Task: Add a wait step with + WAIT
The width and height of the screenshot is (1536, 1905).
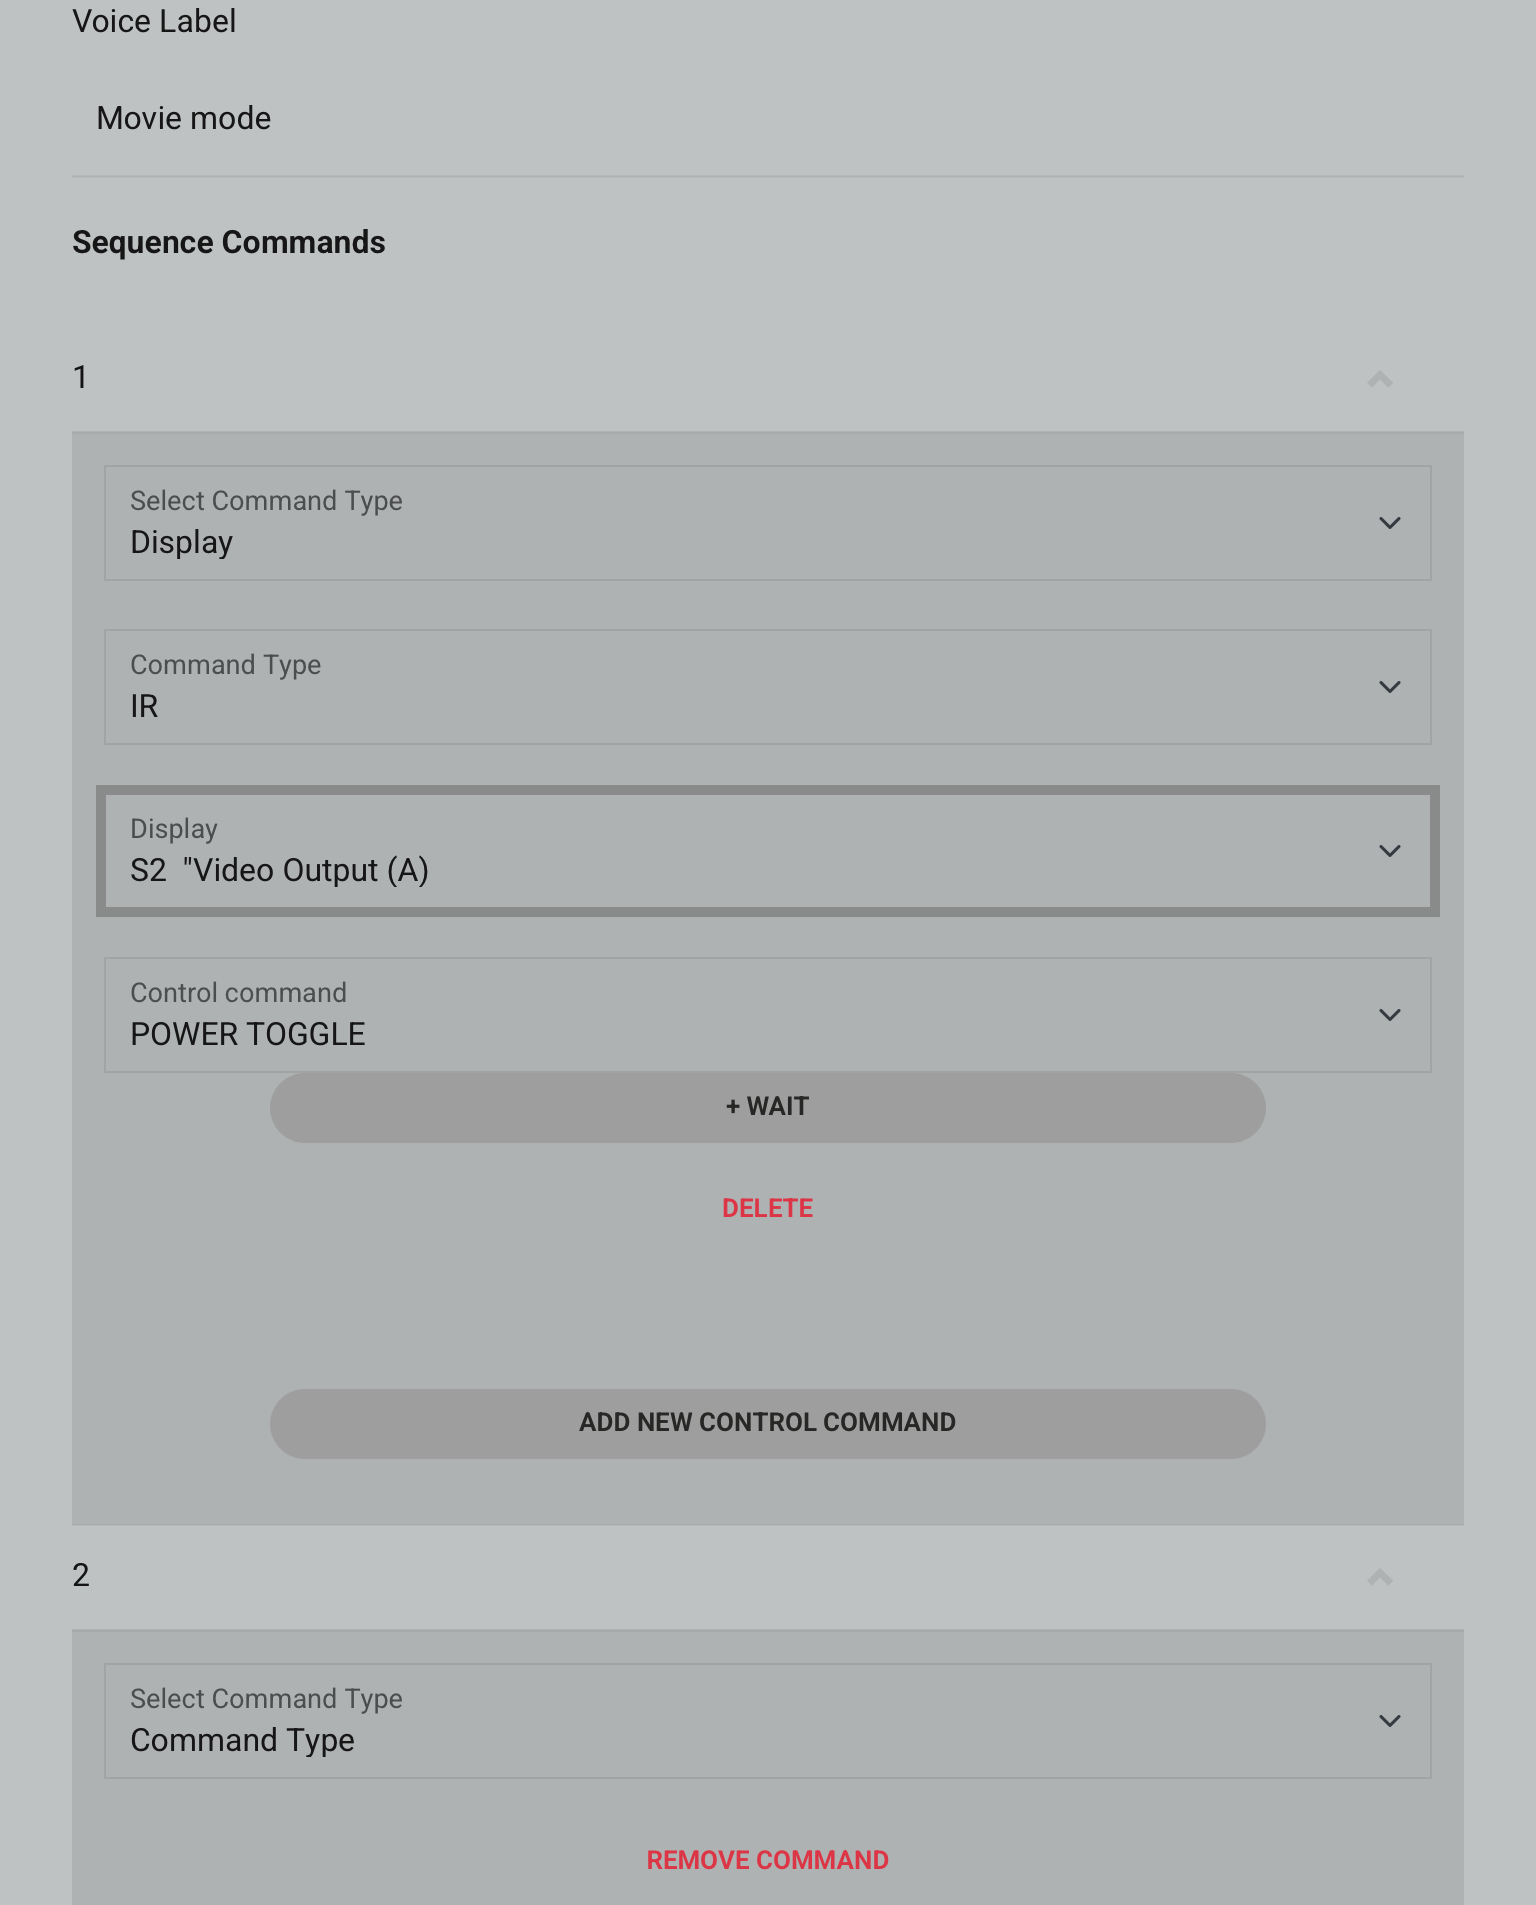Action: tap(768, 1108)
